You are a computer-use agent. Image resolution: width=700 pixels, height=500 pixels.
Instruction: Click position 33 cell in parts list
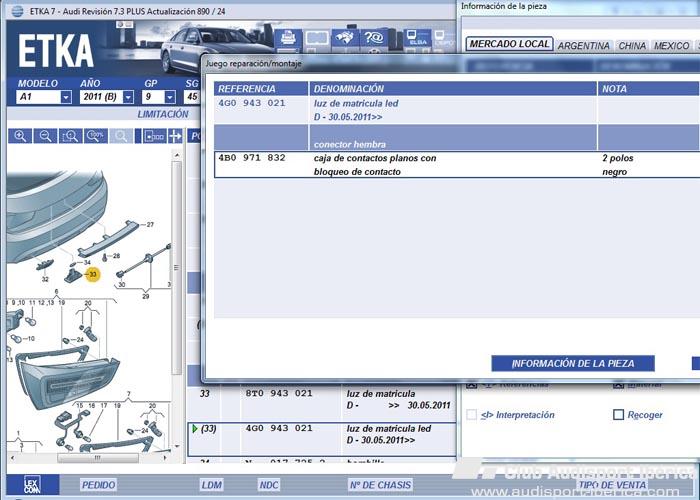tap(205, 394)
